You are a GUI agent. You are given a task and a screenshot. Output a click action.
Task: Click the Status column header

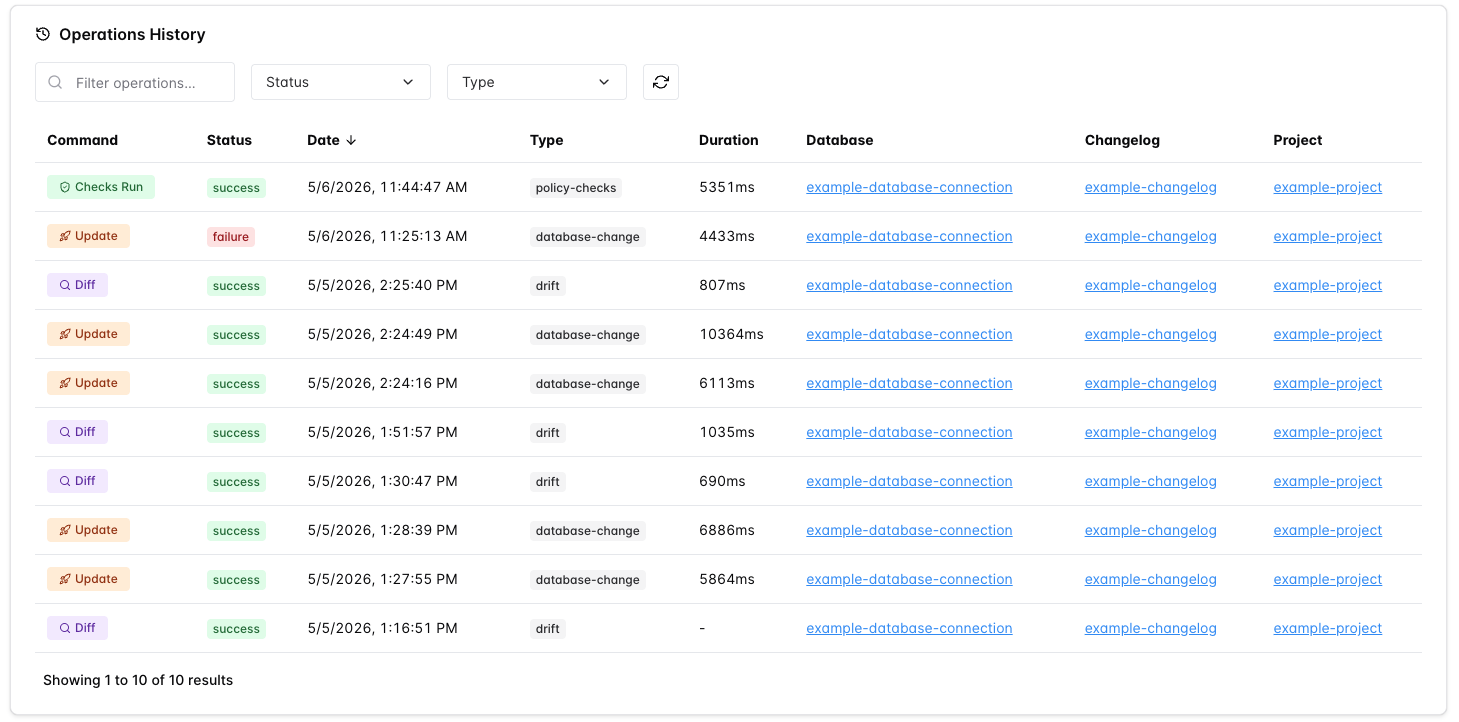click(x=229, y=140)
